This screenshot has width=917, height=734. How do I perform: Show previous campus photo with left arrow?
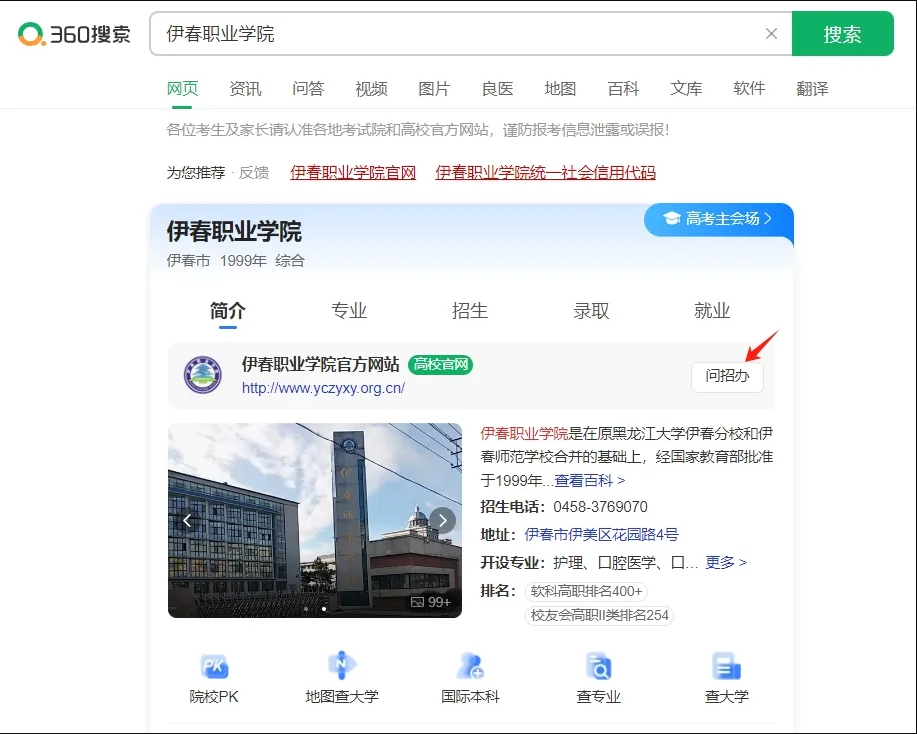[x=187, y=520]
